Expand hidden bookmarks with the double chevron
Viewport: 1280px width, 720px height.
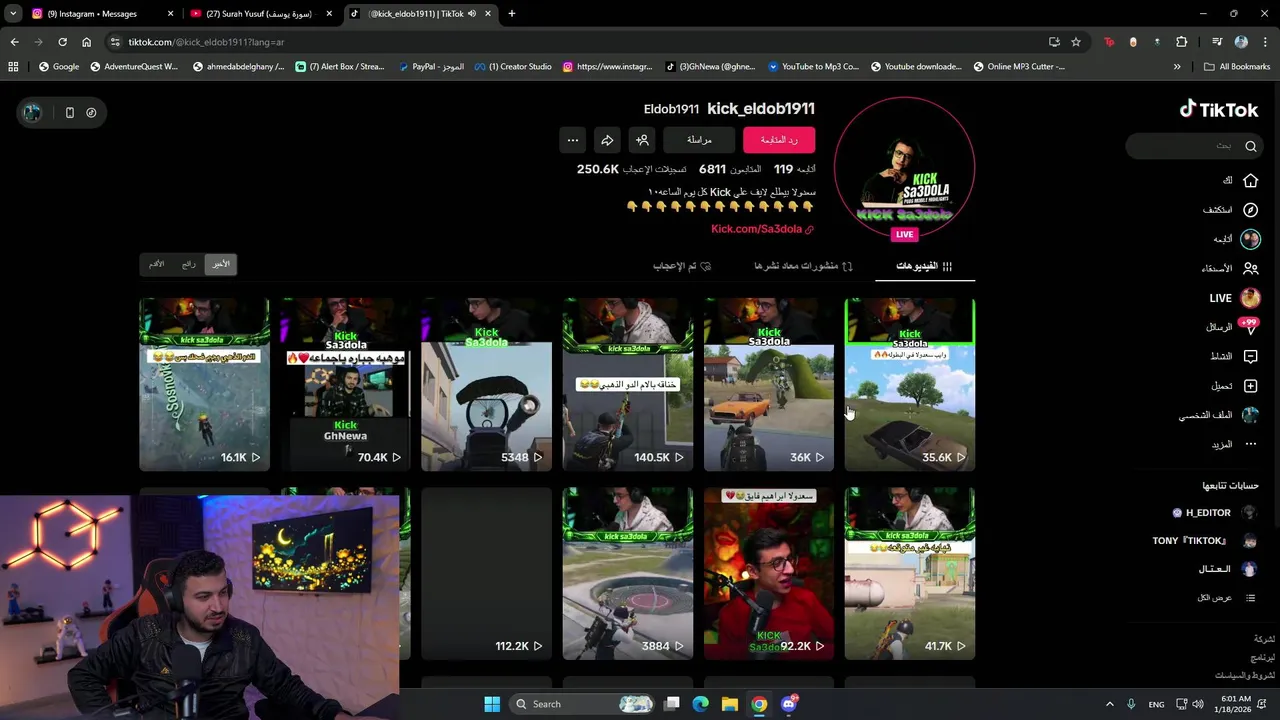(1177, 67)
